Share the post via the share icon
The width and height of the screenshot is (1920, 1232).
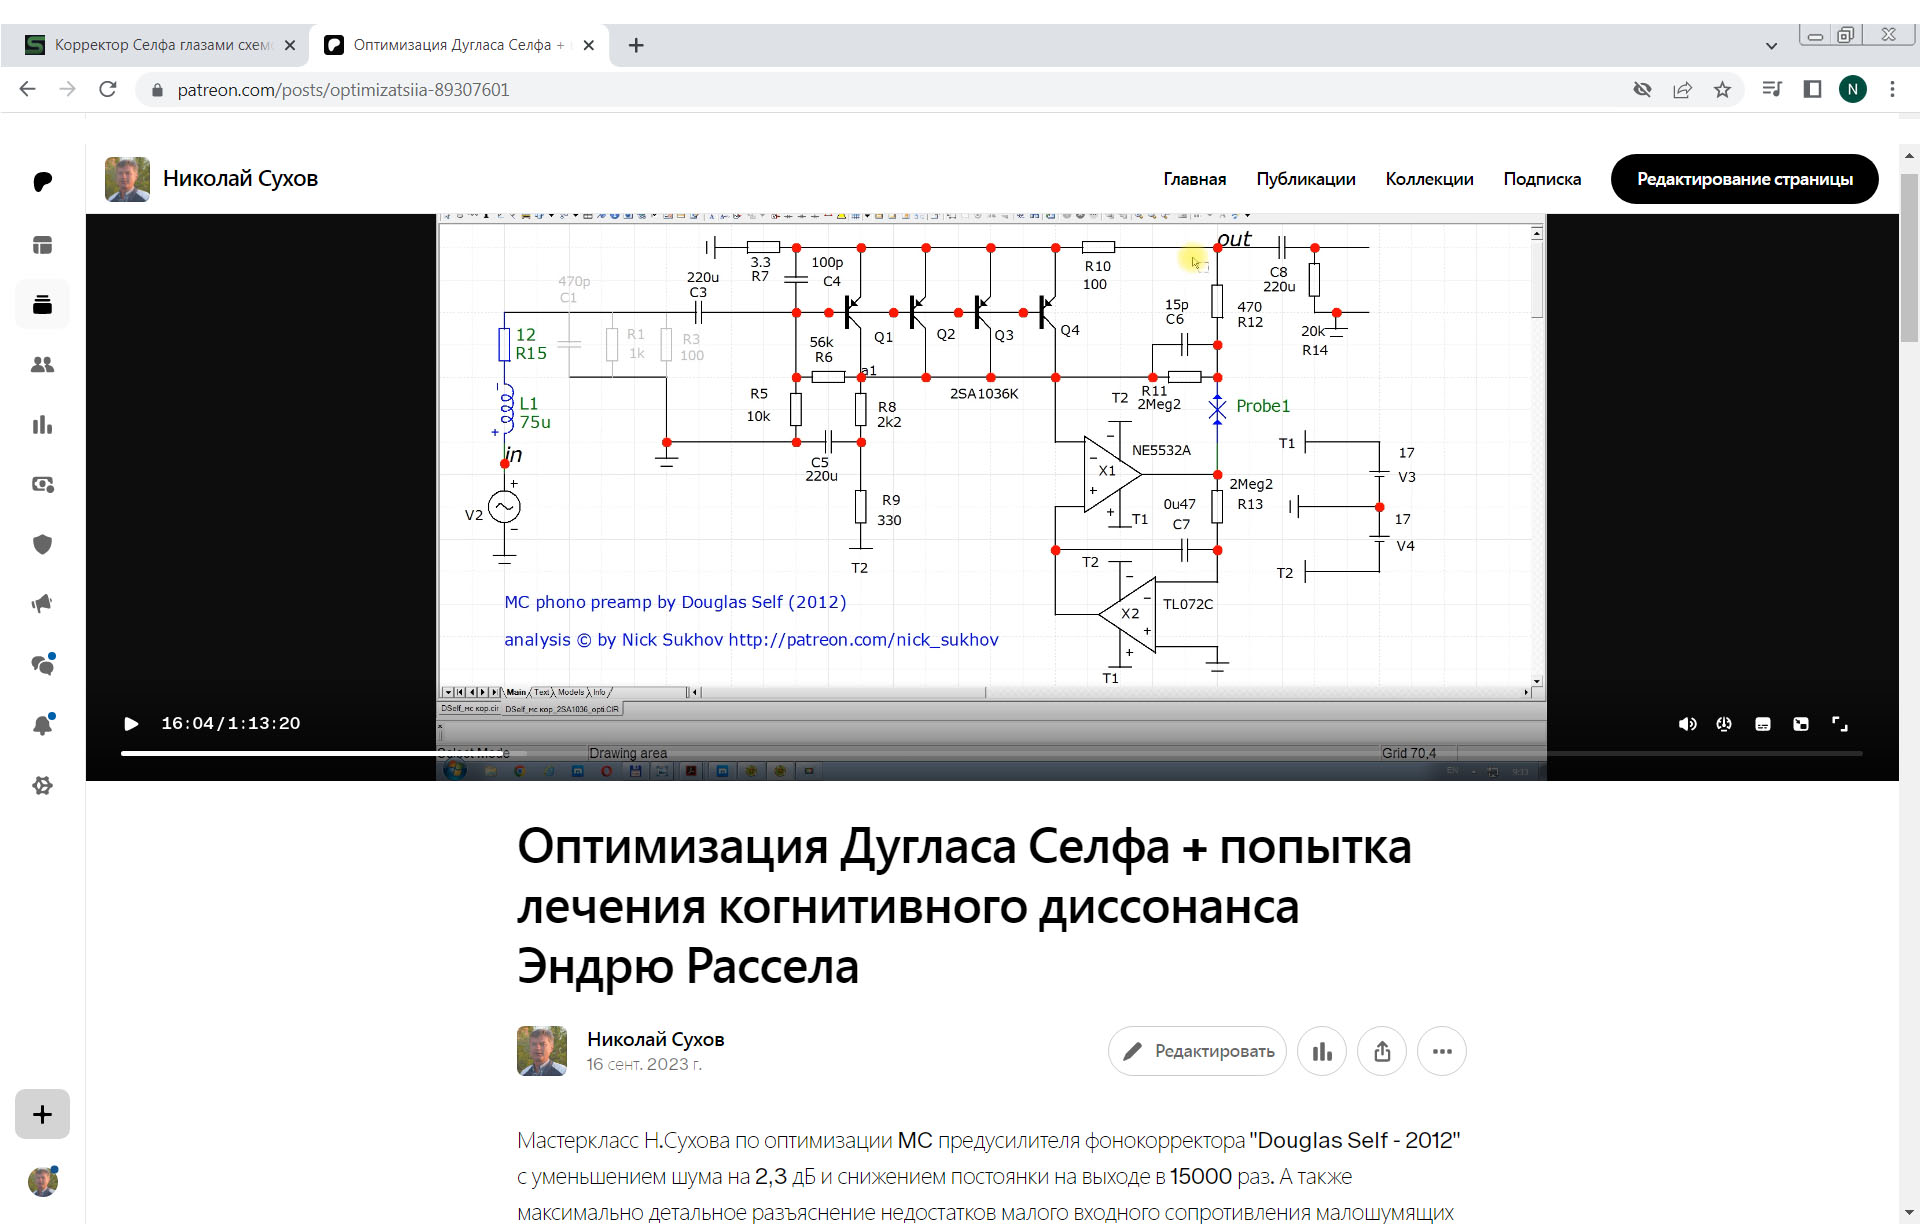pyautogui.click(x=1382, y=1051)
